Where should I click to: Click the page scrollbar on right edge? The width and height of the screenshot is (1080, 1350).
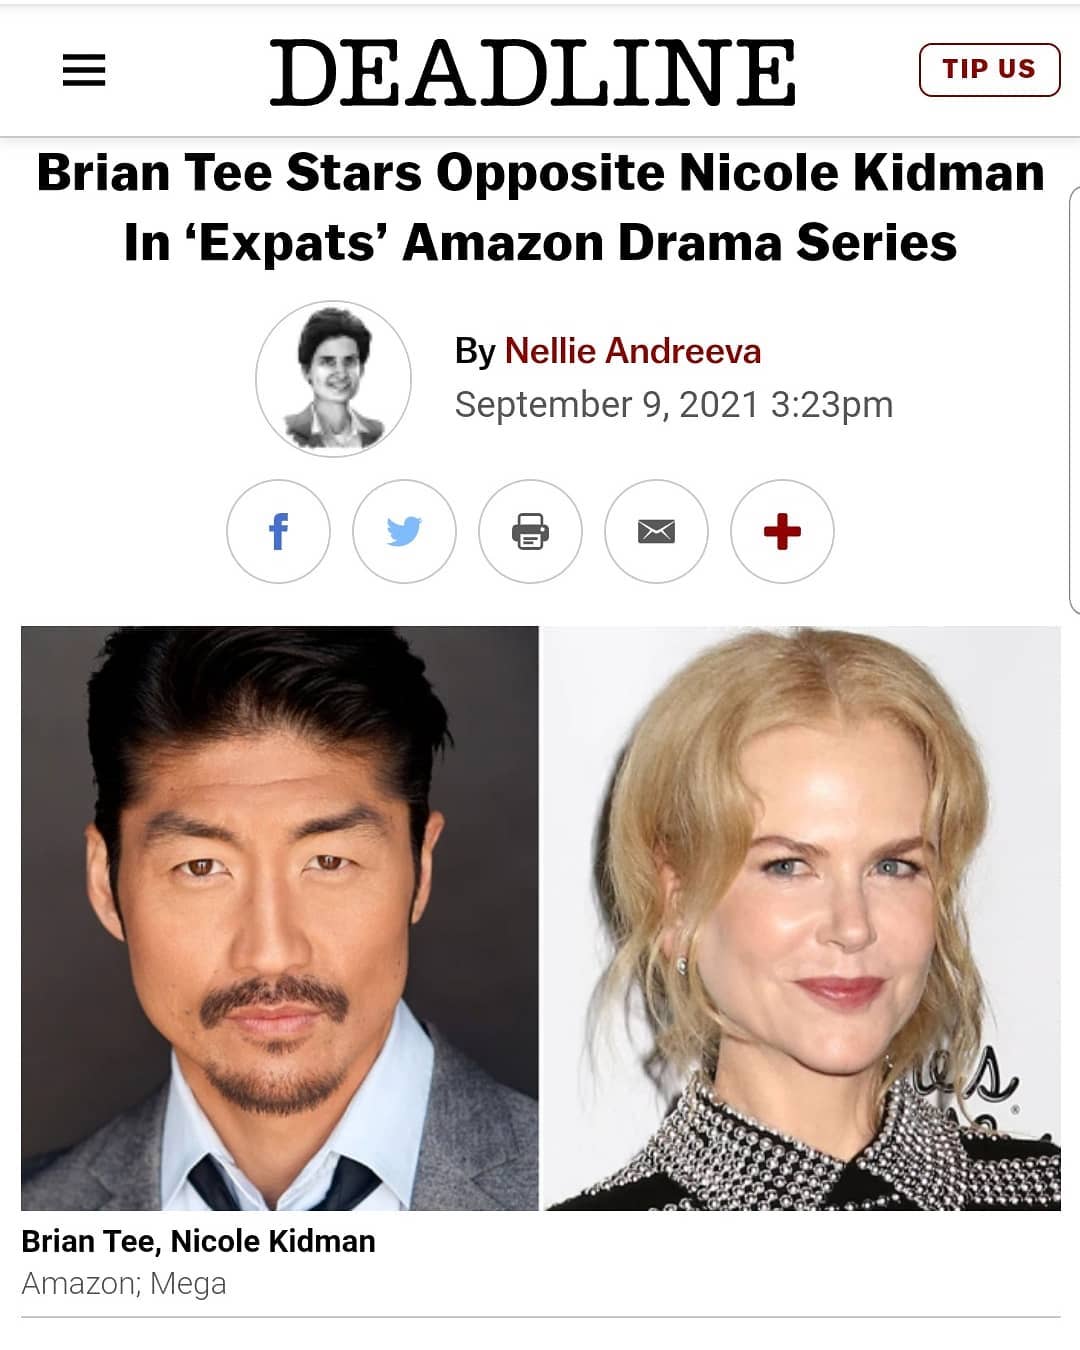point(1074,400)
